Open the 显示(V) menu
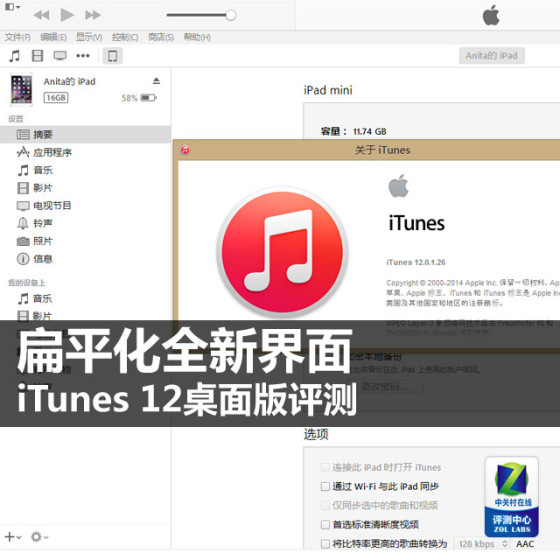 click(x=89, y=37)
